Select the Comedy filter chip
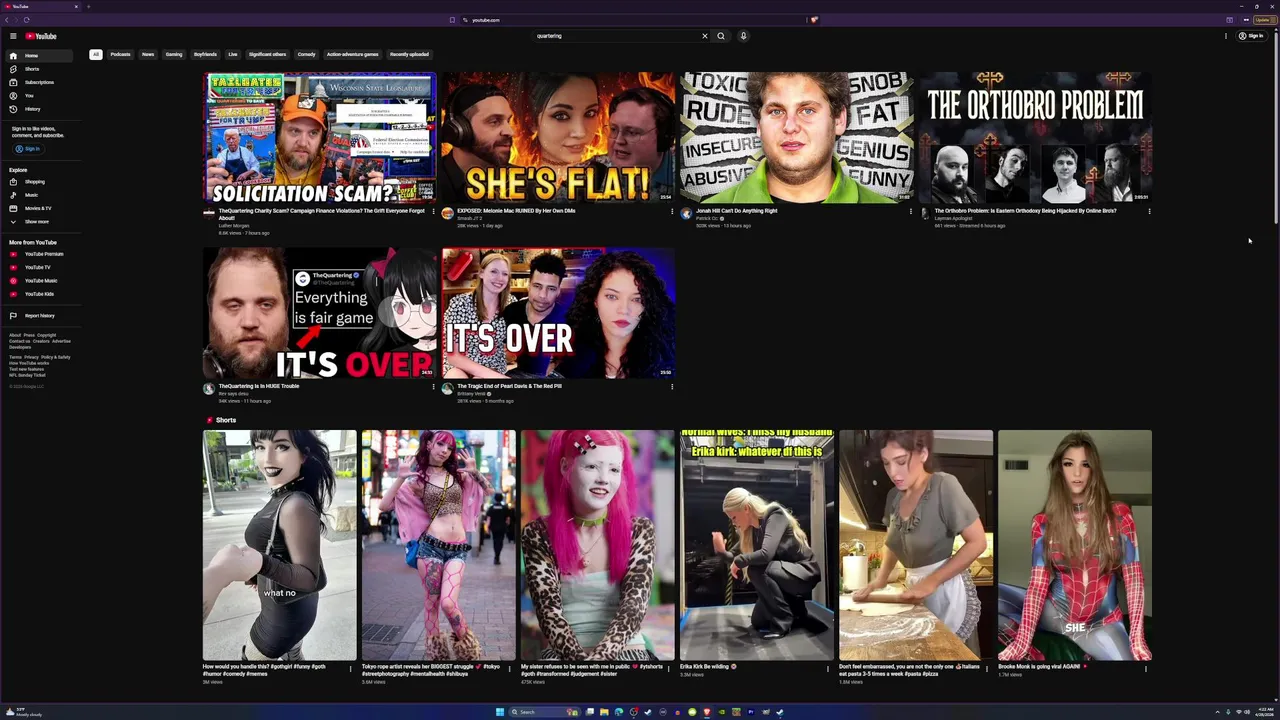 307,54
